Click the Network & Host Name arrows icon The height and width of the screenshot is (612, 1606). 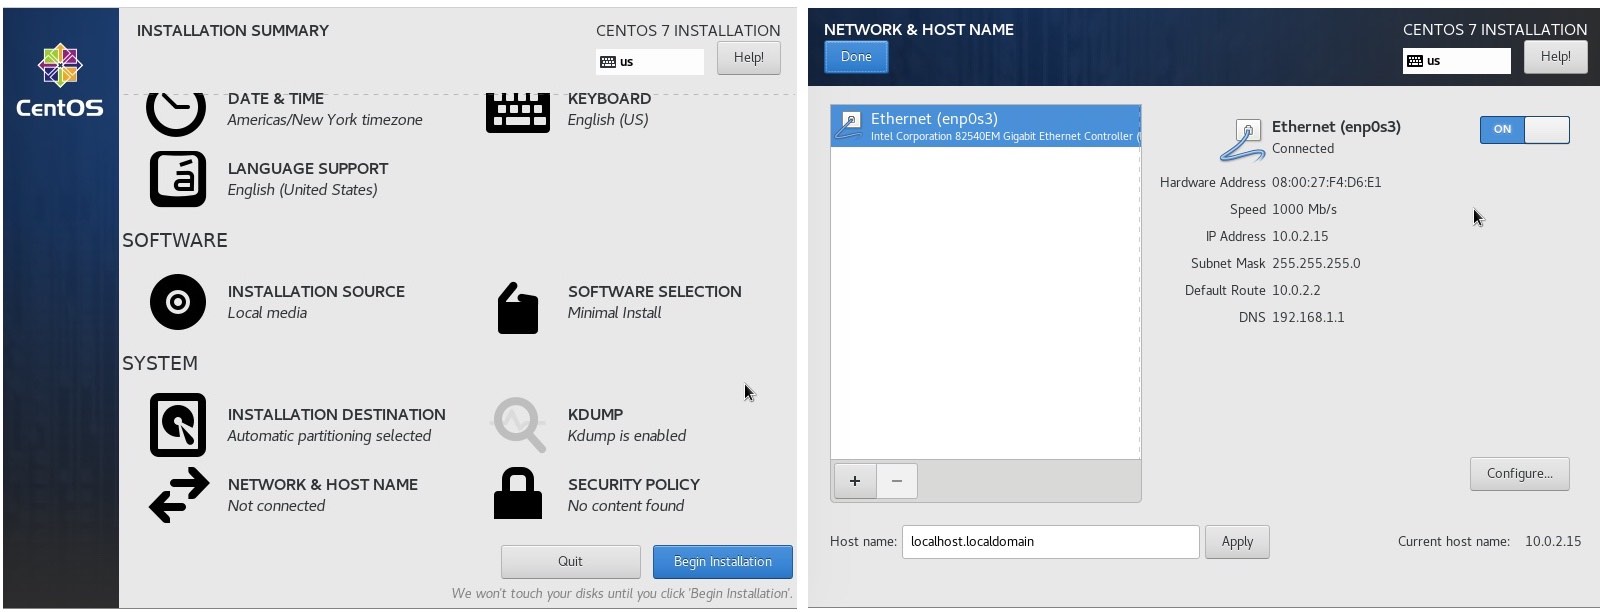tap(179, 495)
